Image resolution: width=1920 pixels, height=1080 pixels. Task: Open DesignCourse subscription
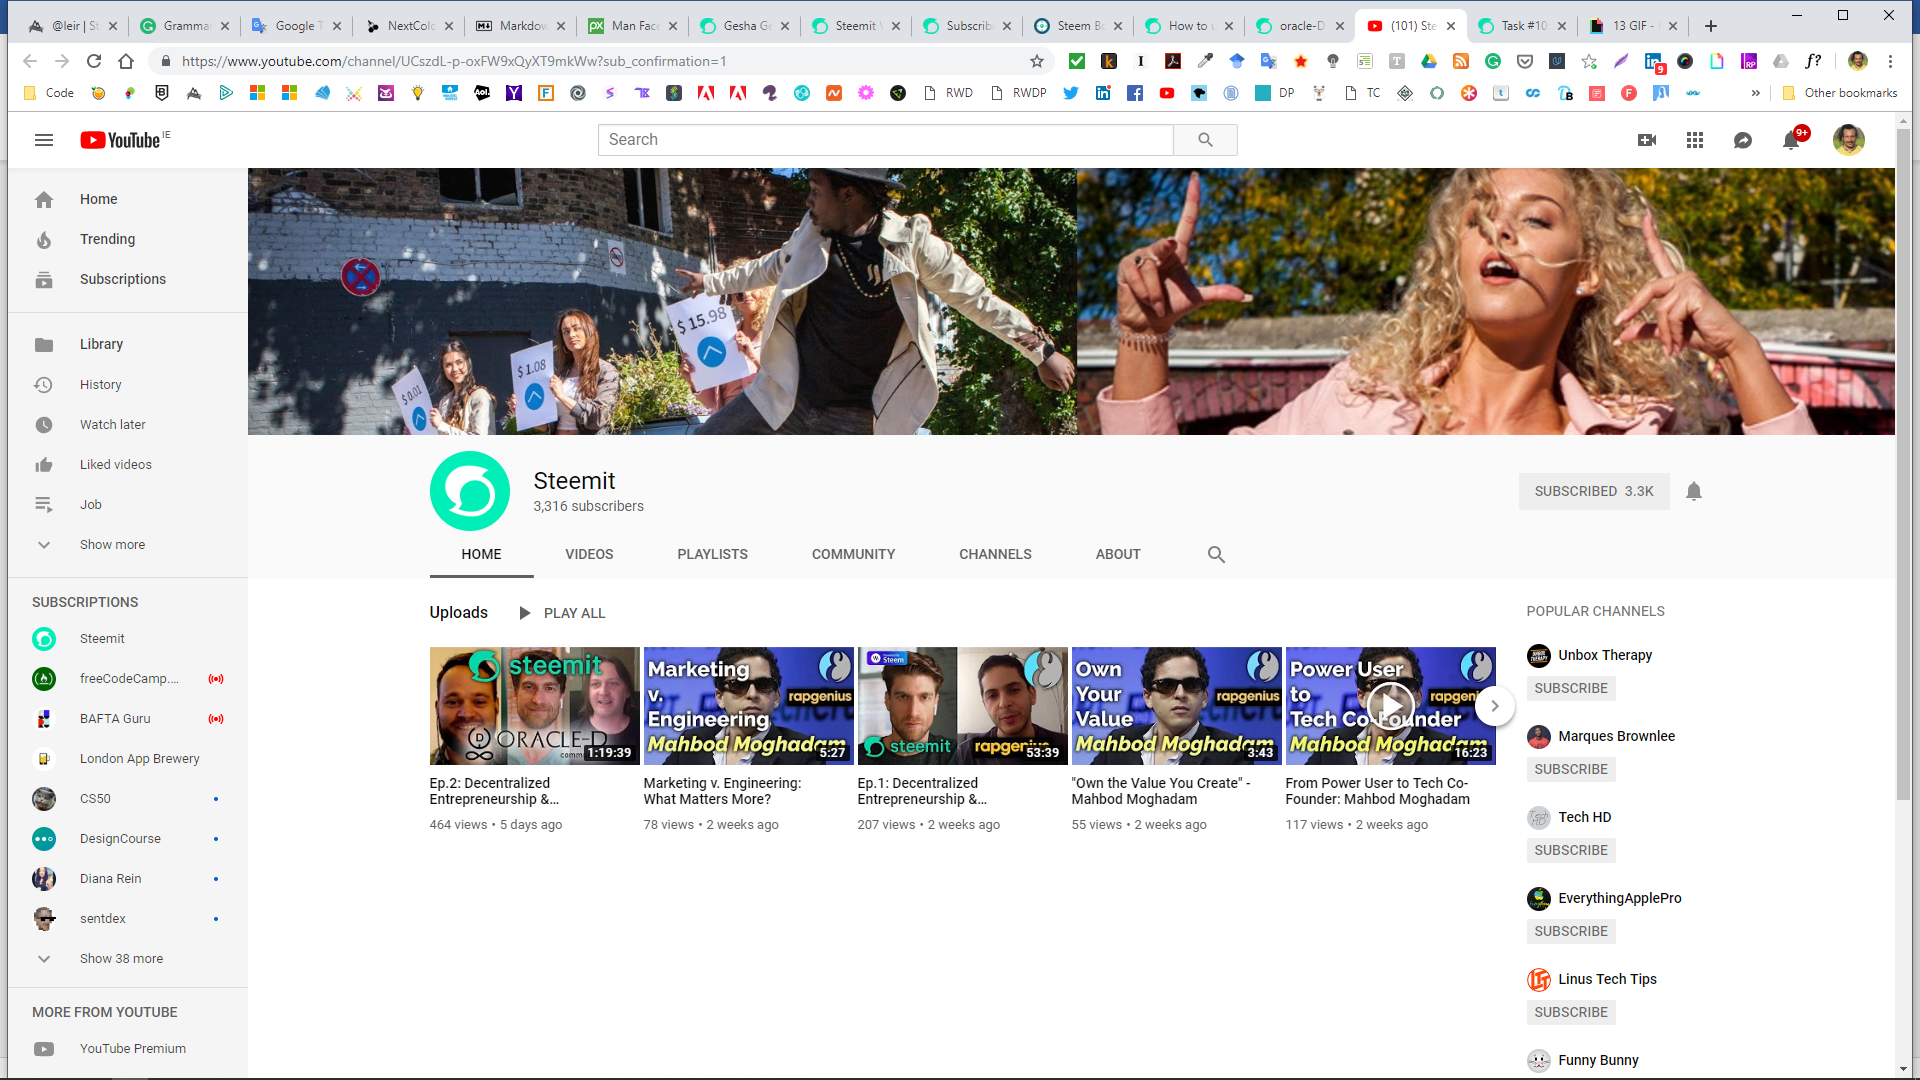click(128, 839)
